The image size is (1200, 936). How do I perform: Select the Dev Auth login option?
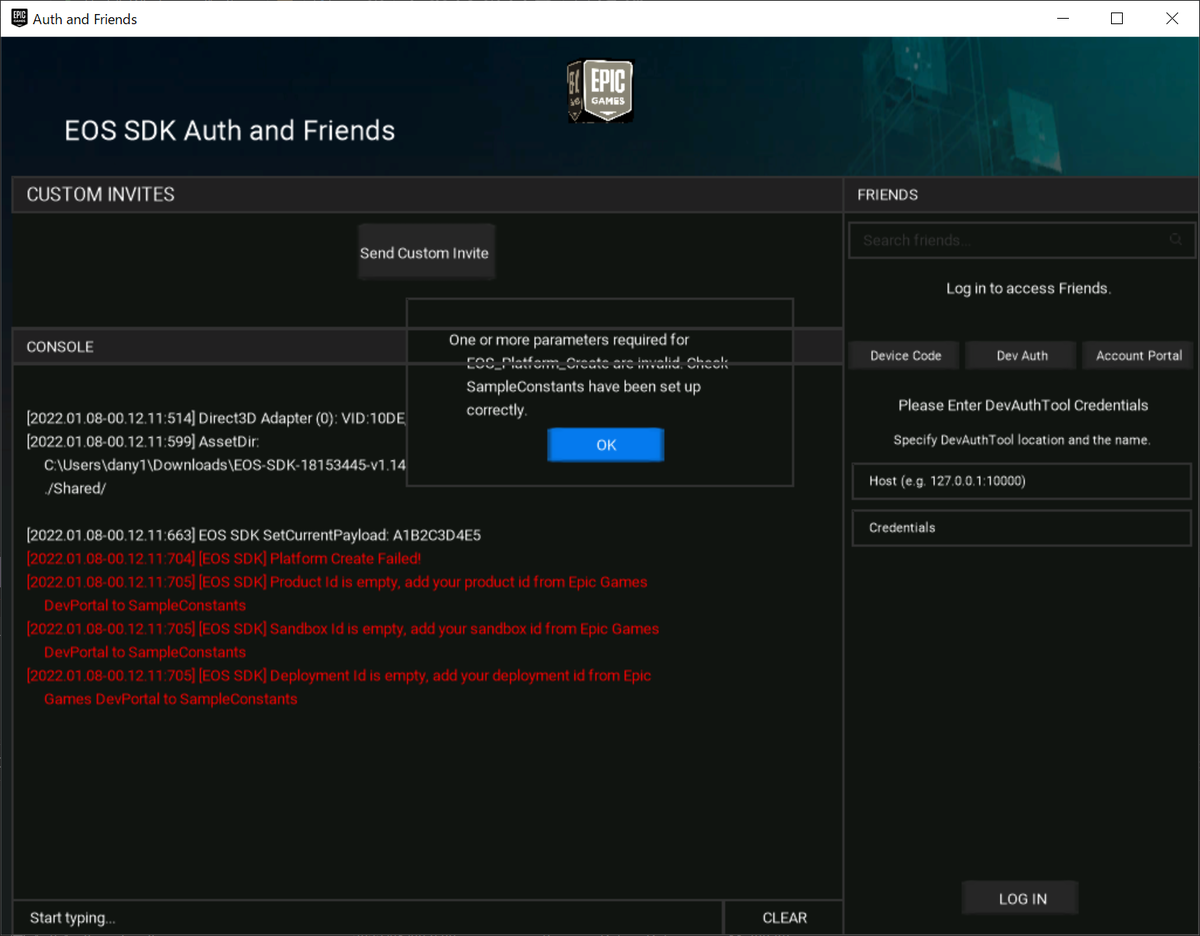1022,356
